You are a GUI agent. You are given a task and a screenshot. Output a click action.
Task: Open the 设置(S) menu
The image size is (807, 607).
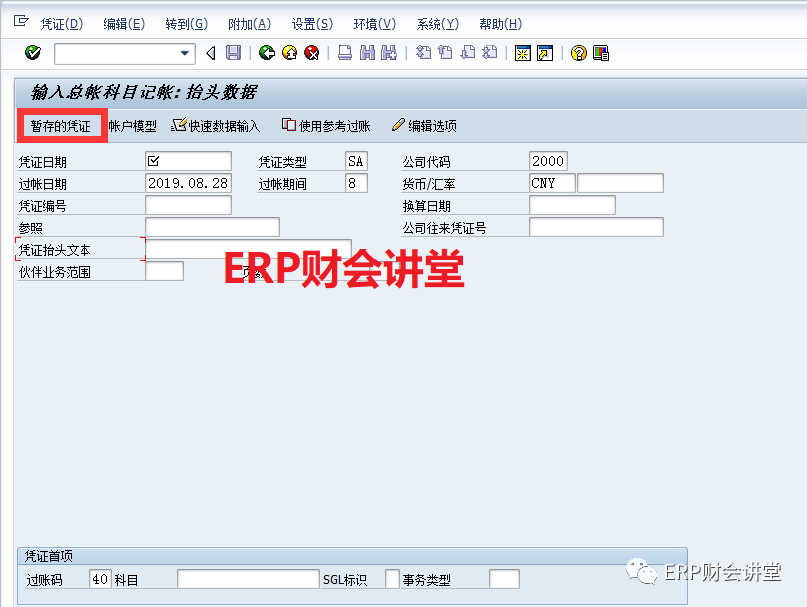pos(312,24)
